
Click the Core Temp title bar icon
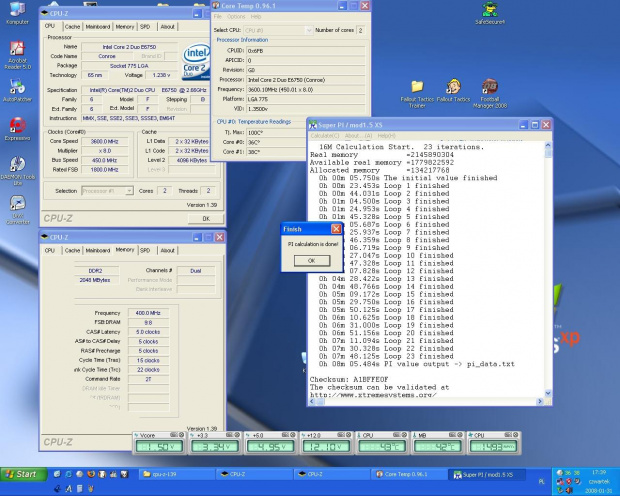click(x=216, y=6)
